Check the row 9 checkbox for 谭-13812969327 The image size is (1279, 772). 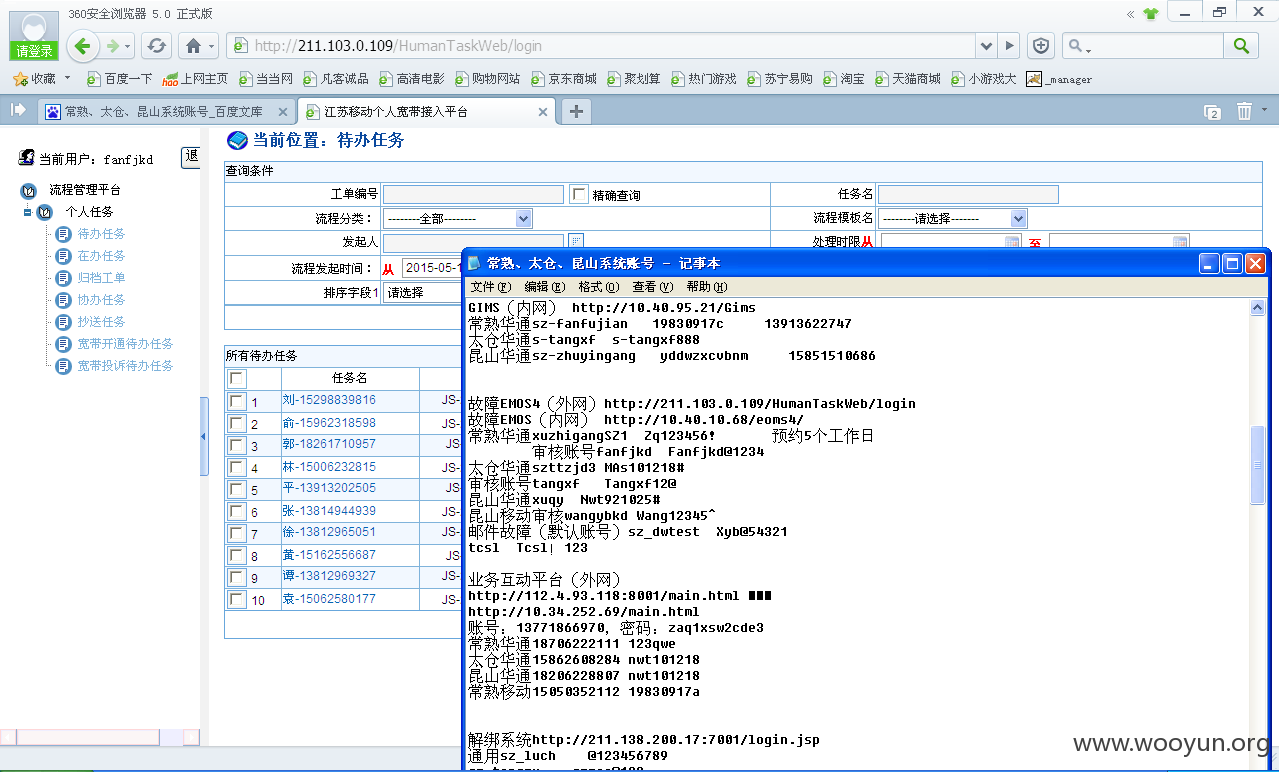(237, 577)
